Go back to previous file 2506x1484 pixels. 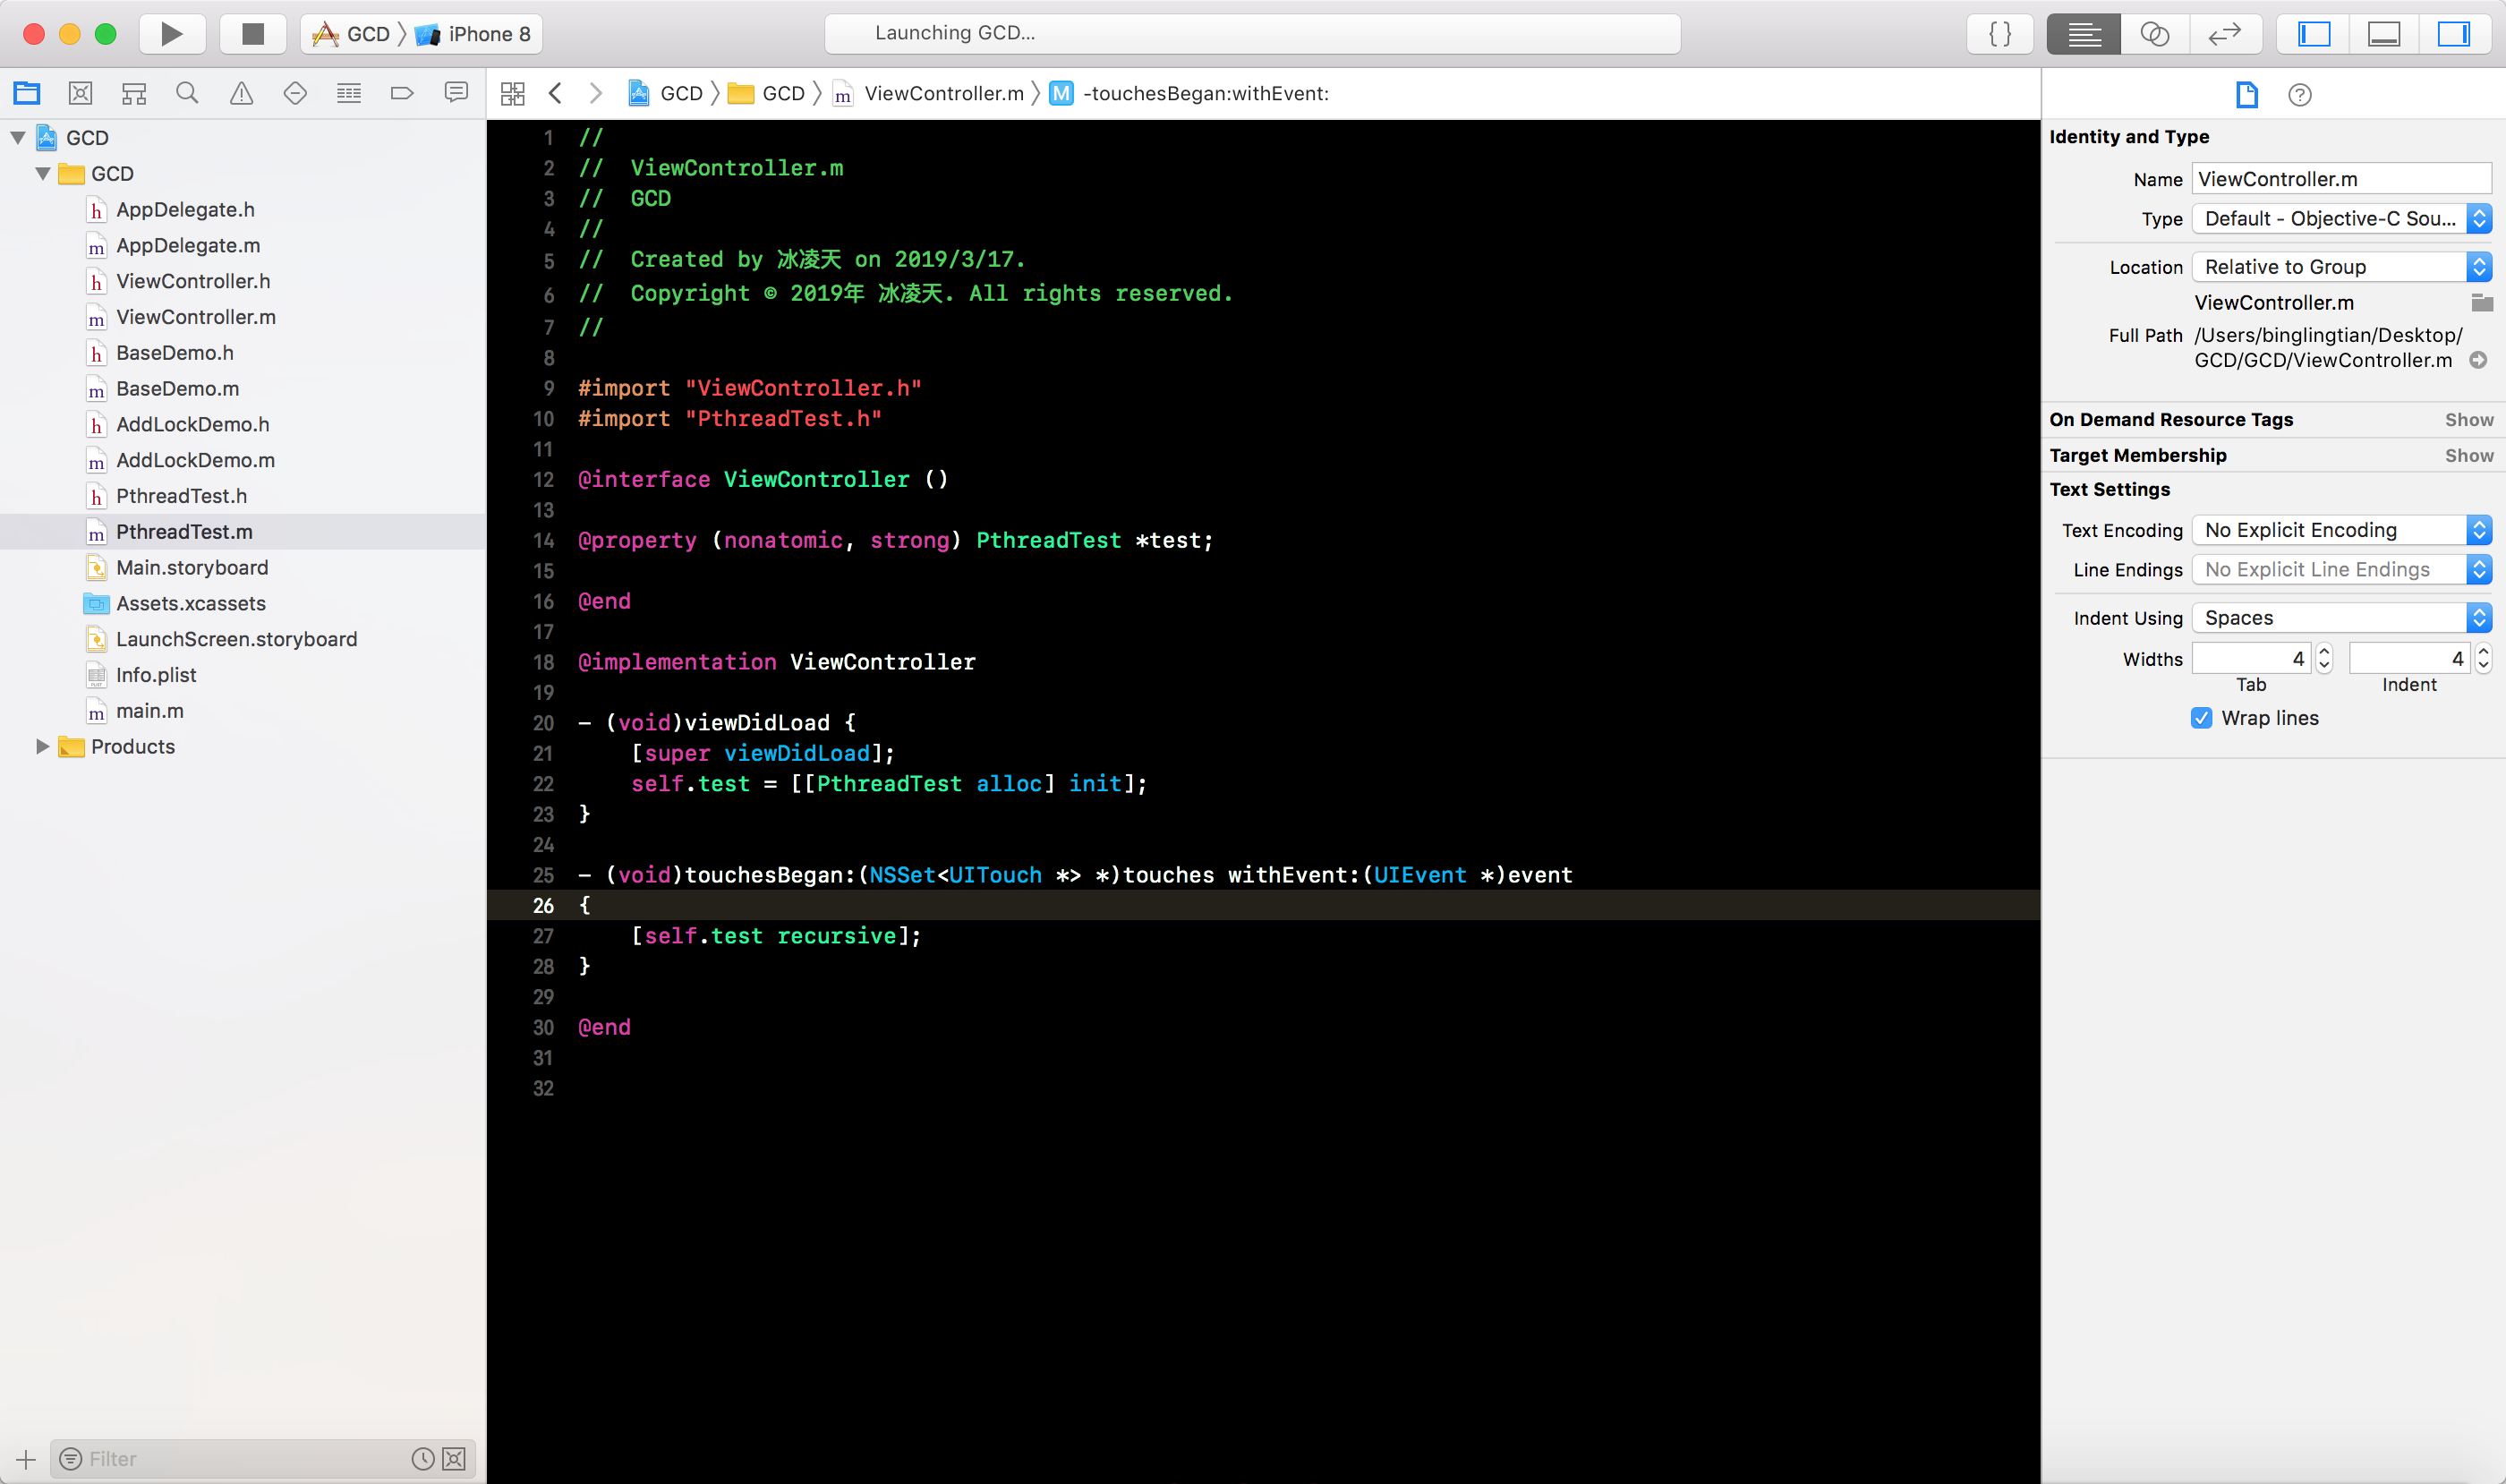(x=556, y=93)
